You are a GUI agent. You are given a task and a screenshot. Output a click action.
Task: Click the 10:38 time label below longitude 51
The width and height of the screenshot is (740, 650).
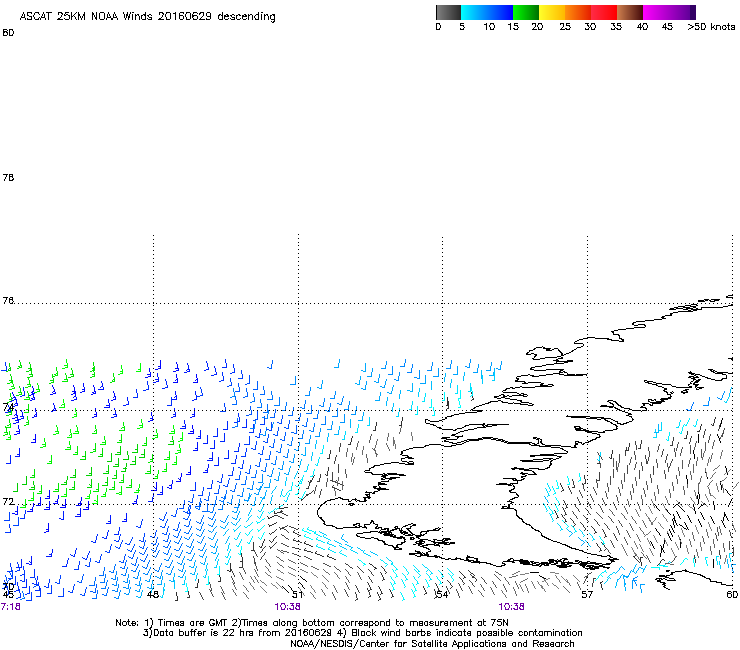tap(287, 607)
